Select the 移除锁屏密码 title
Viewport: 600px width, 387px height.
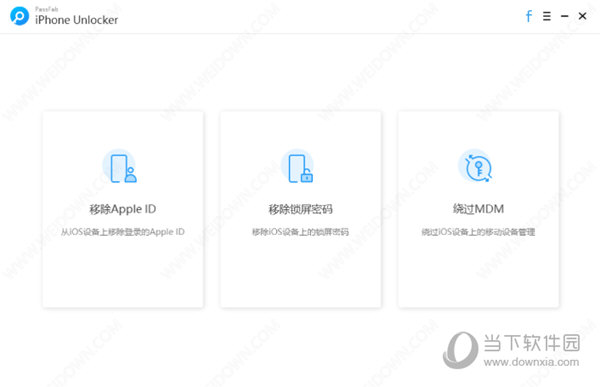click(300, 209)
